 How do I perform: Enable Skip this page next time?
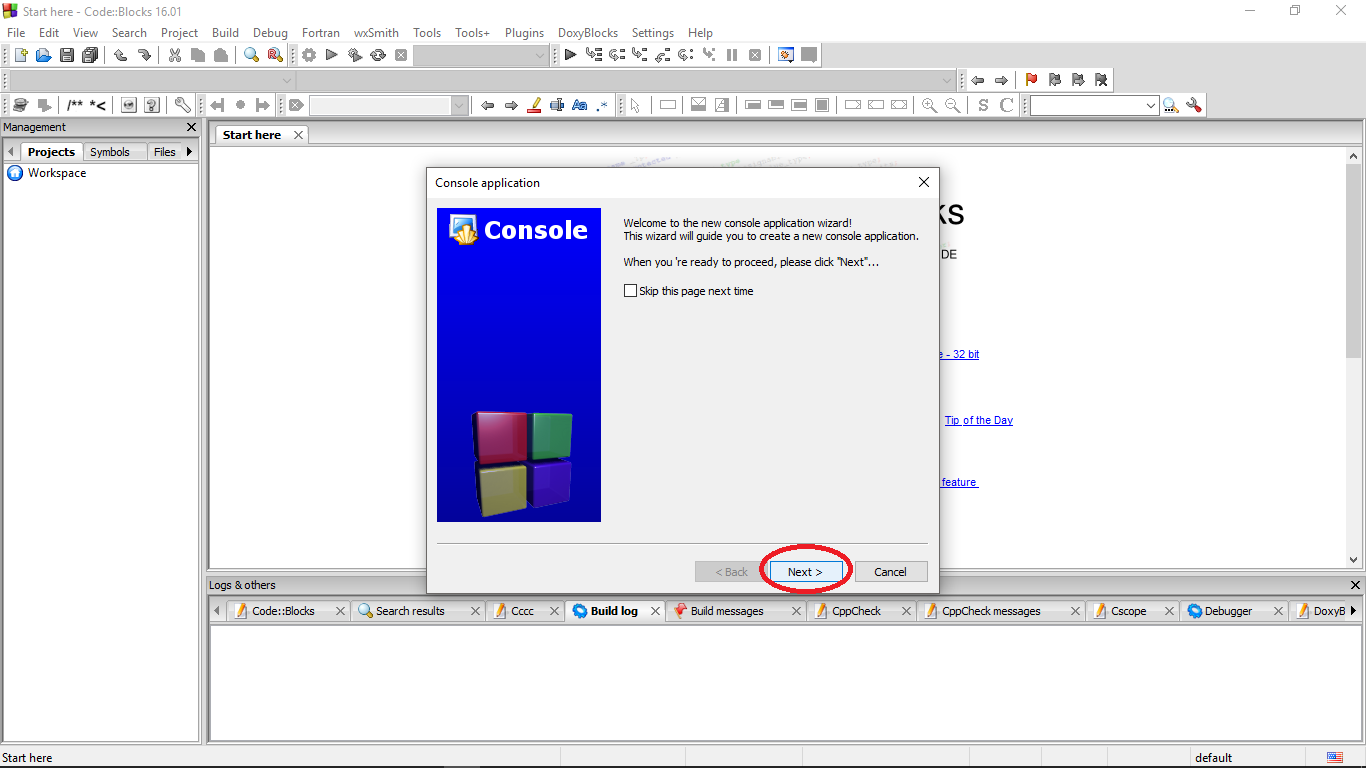point(631,290)
